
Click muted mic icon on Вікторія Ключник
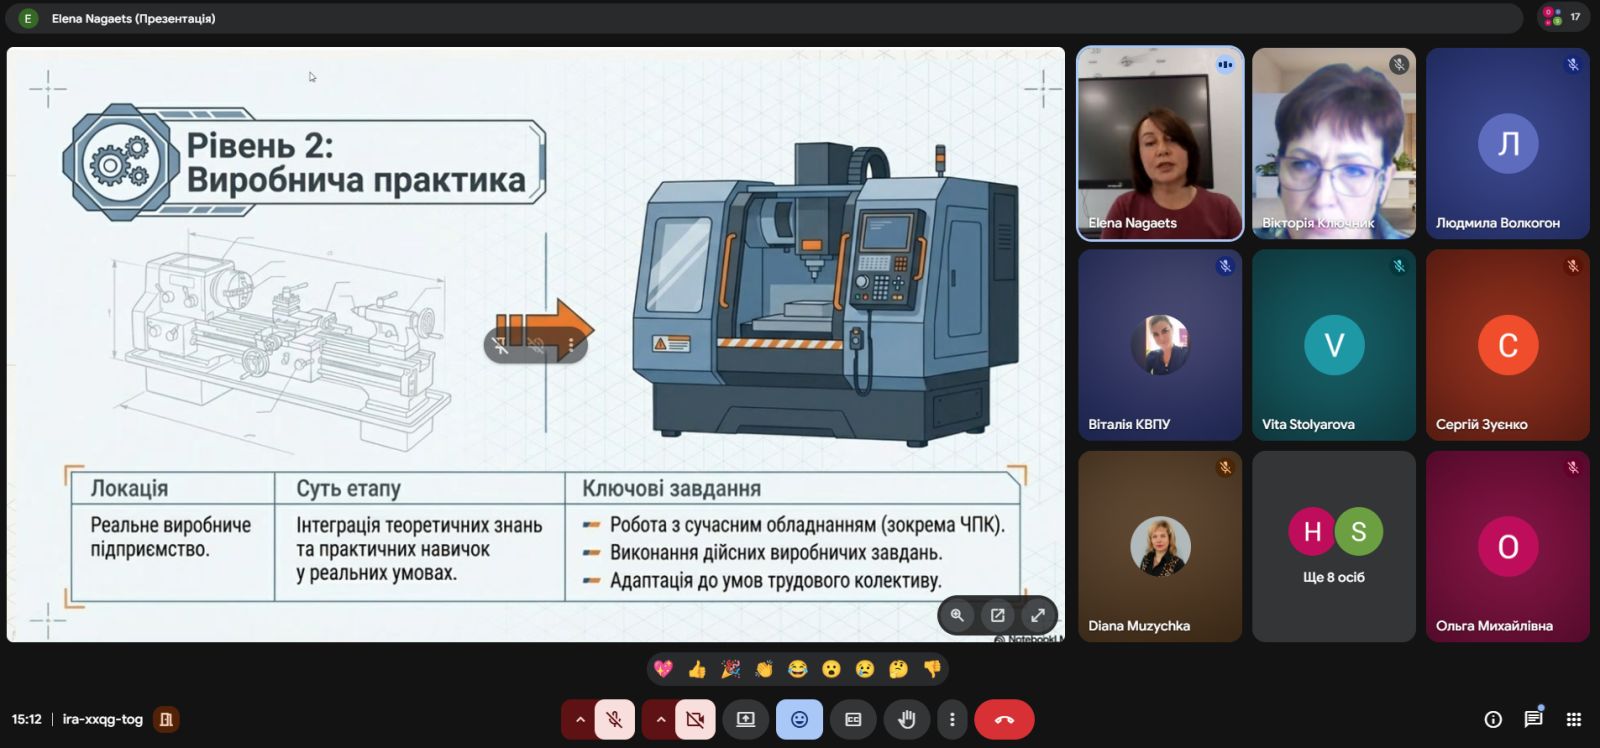click(1399, 65)
